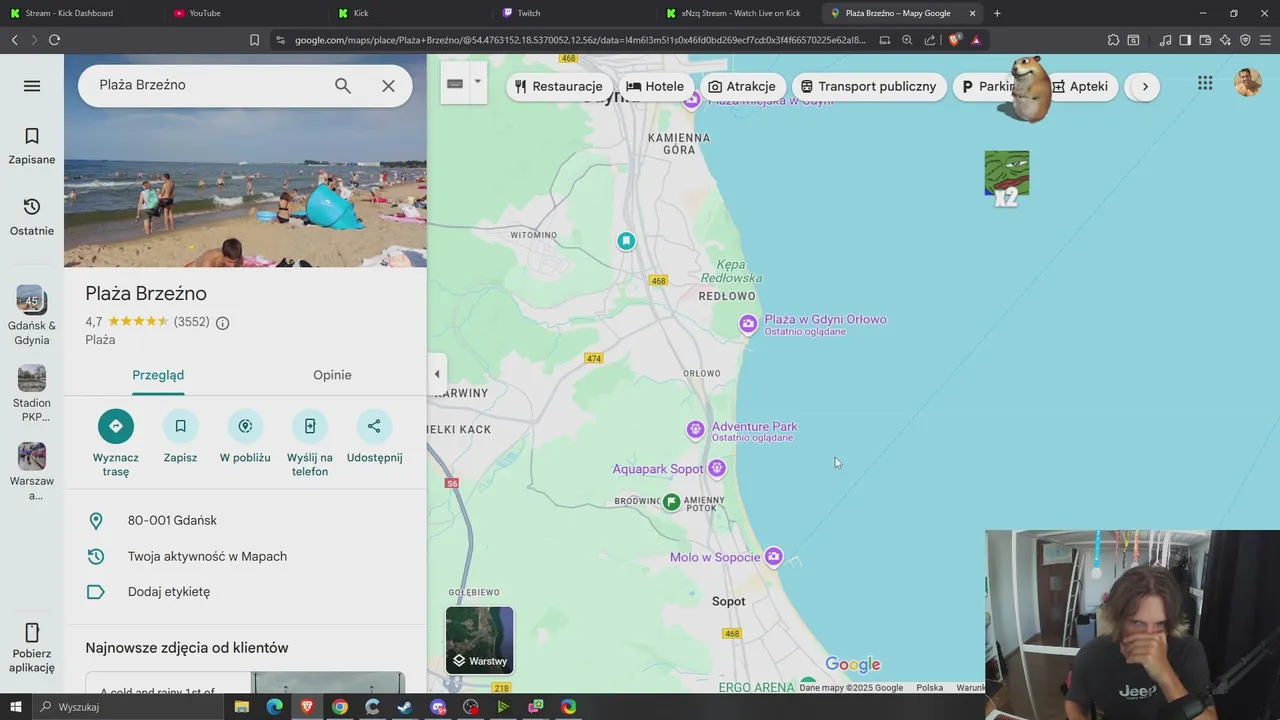
Task: Open Windows Start menu
Action: [15, 707]
